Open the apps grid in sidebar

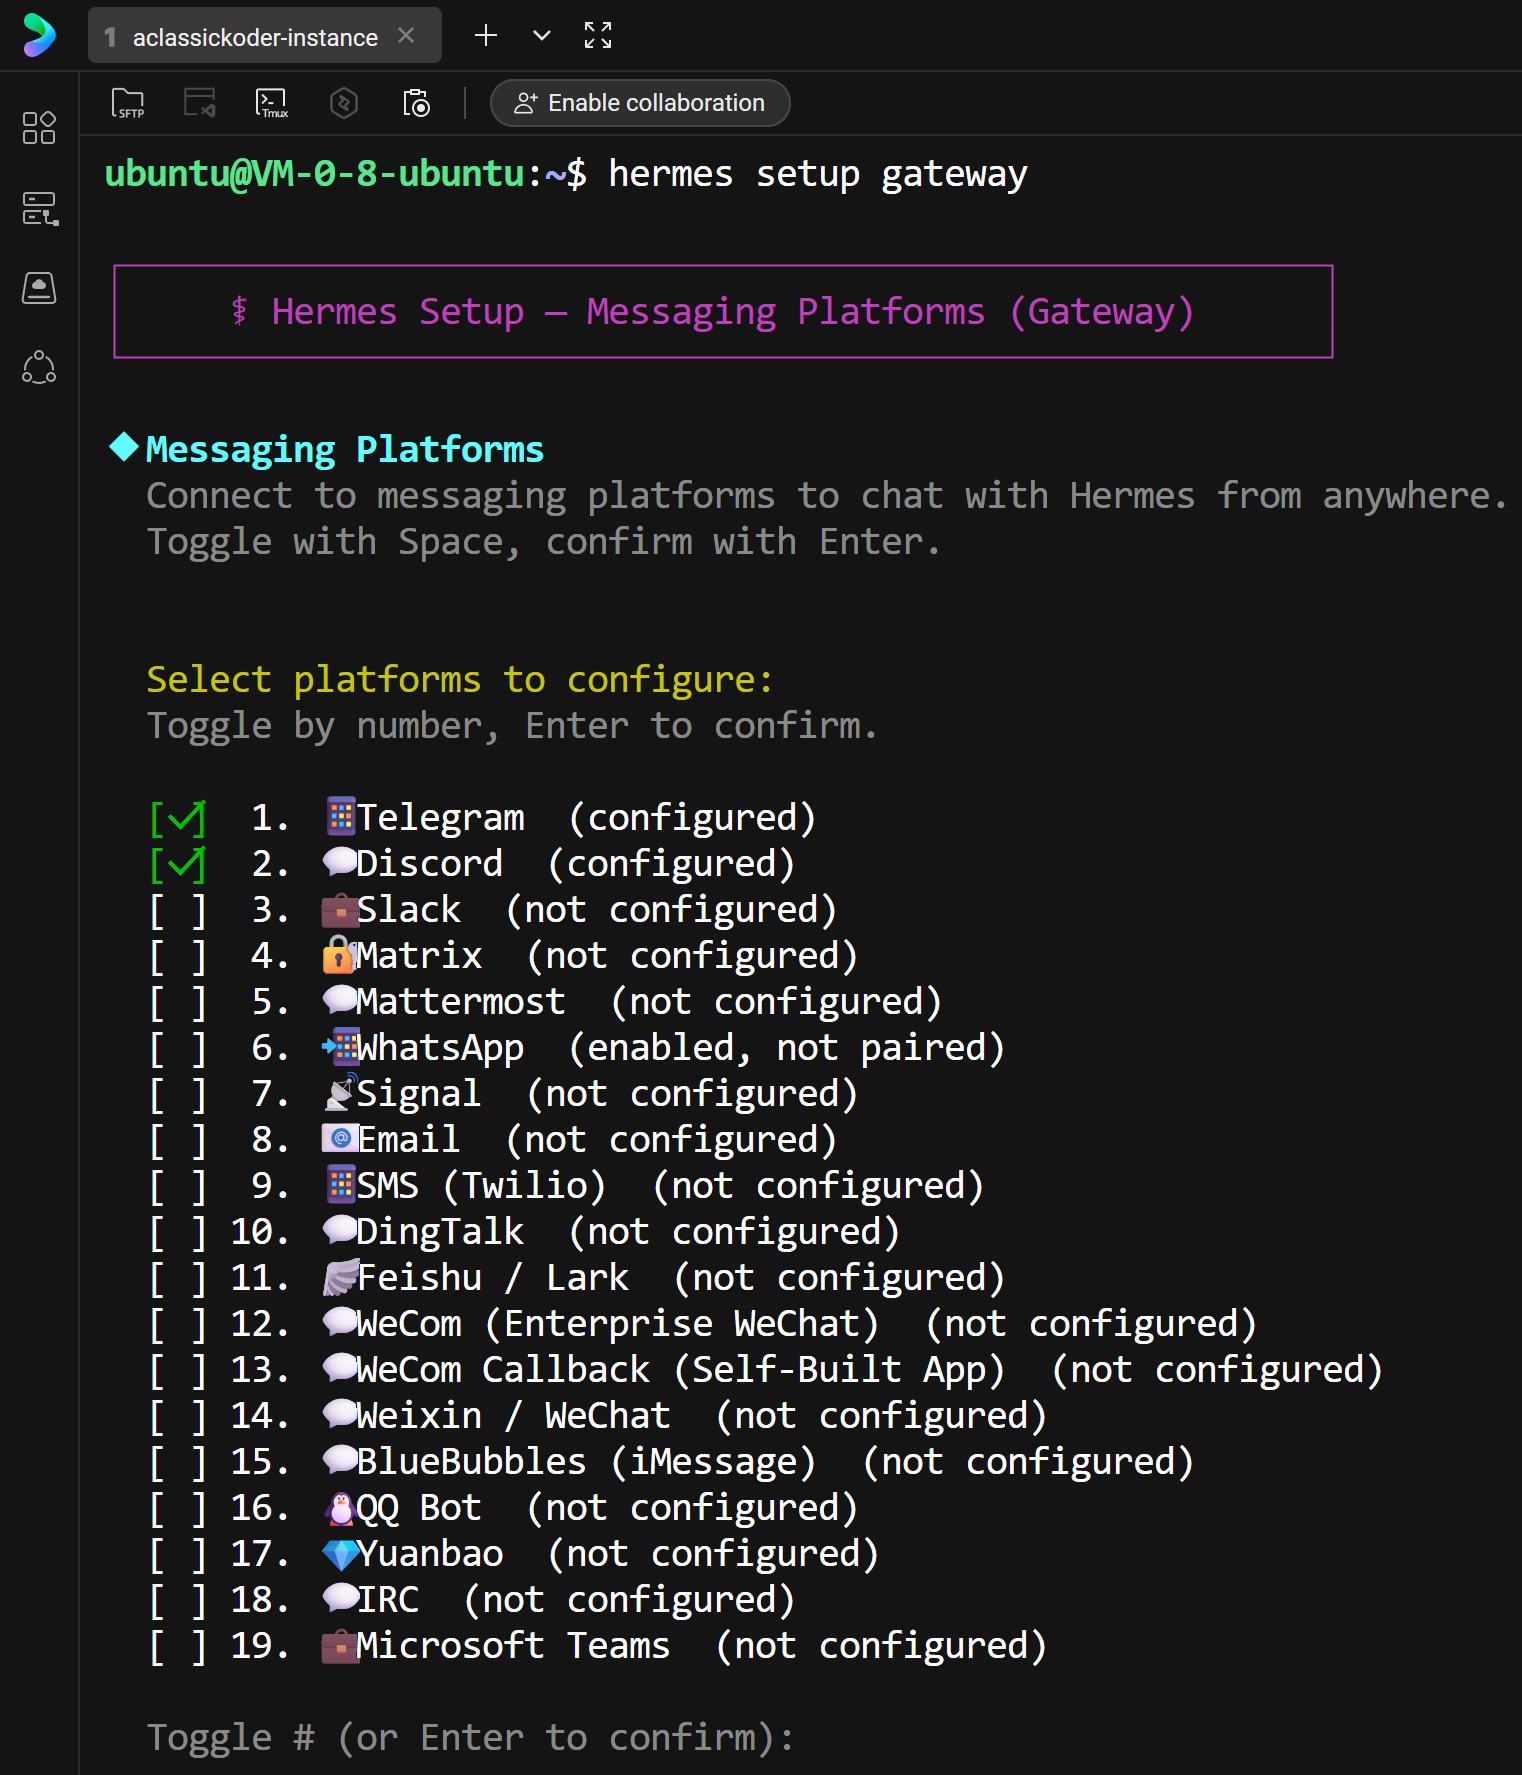[39, 128]
